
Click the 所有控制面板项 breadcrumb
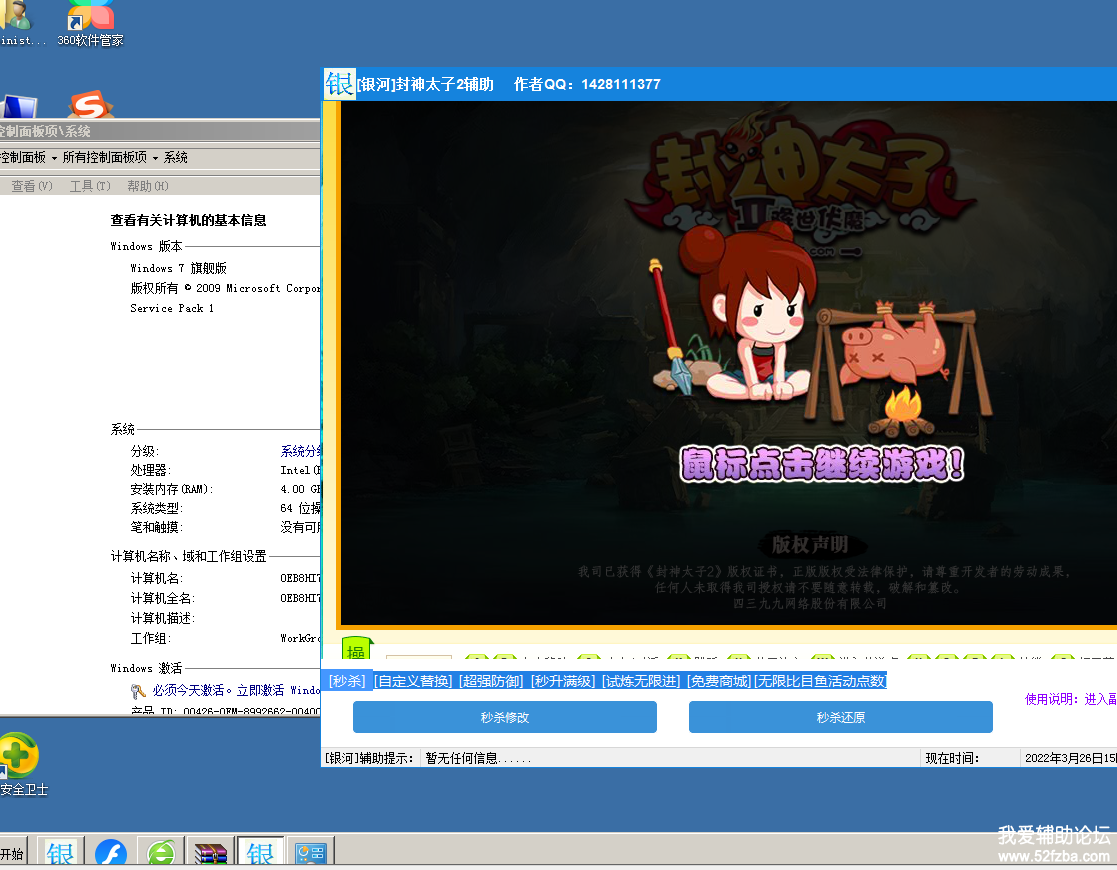click(105, 157)
